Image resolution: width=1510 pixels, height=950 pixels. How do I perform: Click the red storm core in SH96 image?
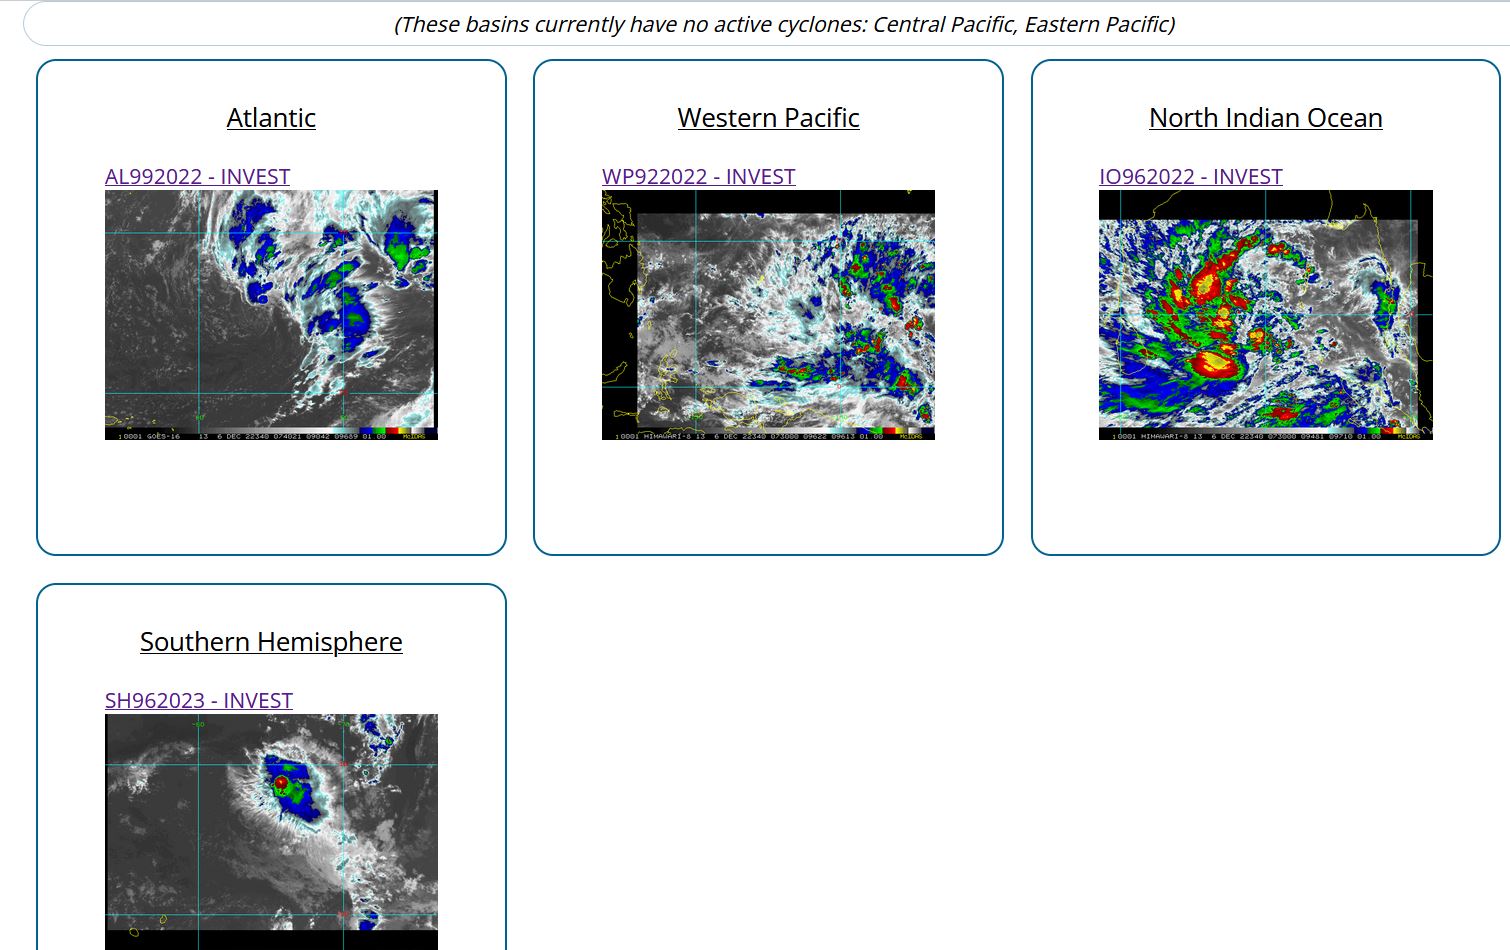[282, 782]
